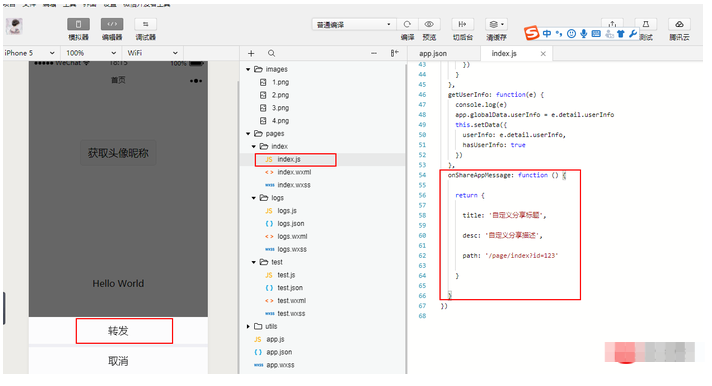
Task: Click the simulator three-dots menu icon
Action: 196,81
